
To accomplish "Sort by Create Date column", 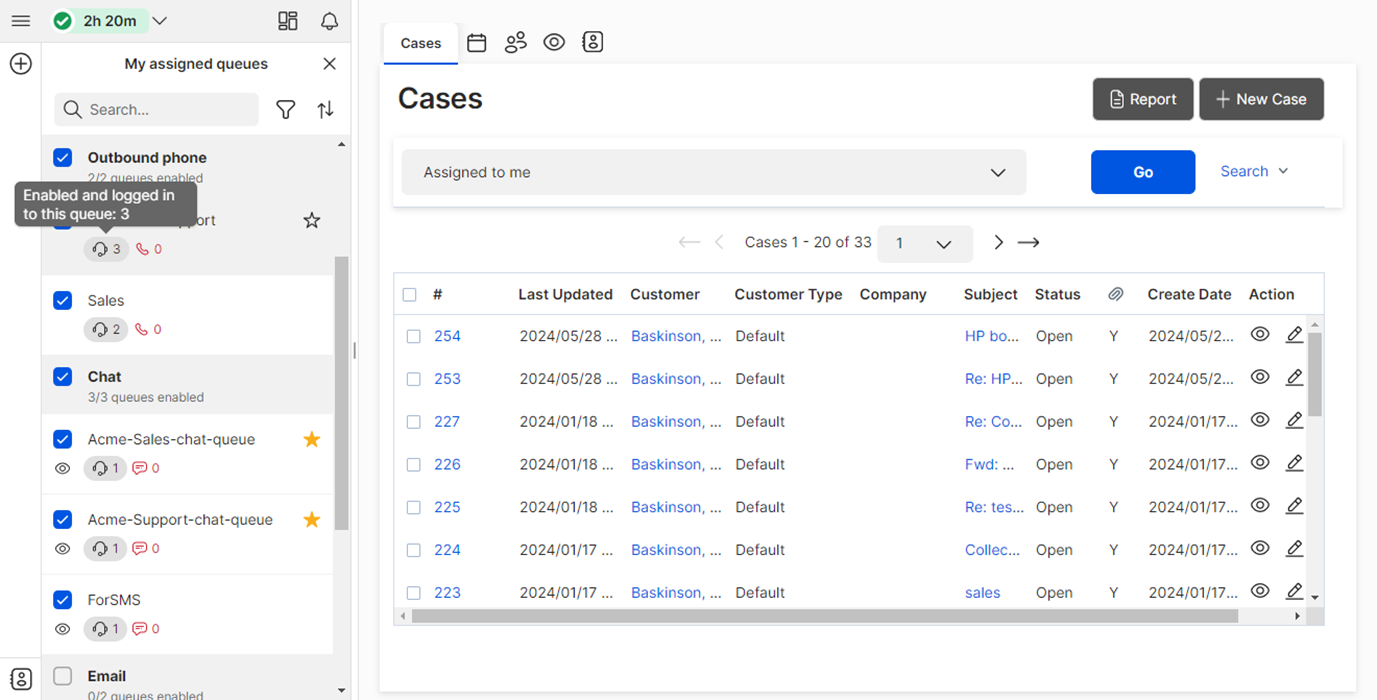I will click(x=1189, y=294).
